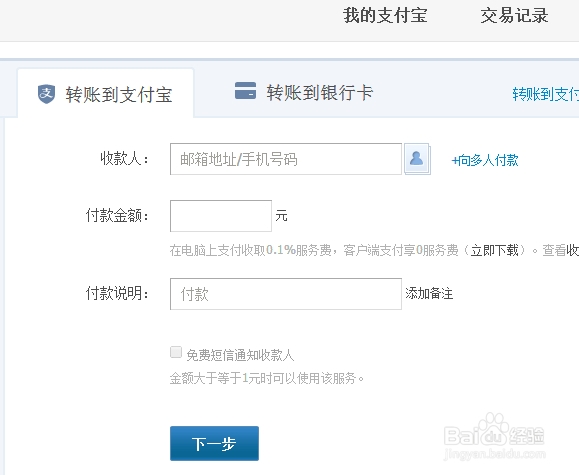
Task: Click the 下一步 button
Action: 214,444
